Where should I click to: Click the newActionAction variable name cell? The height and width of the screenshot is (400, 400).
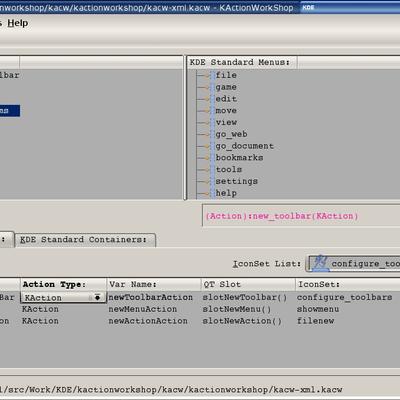click(x=148, y=321)
